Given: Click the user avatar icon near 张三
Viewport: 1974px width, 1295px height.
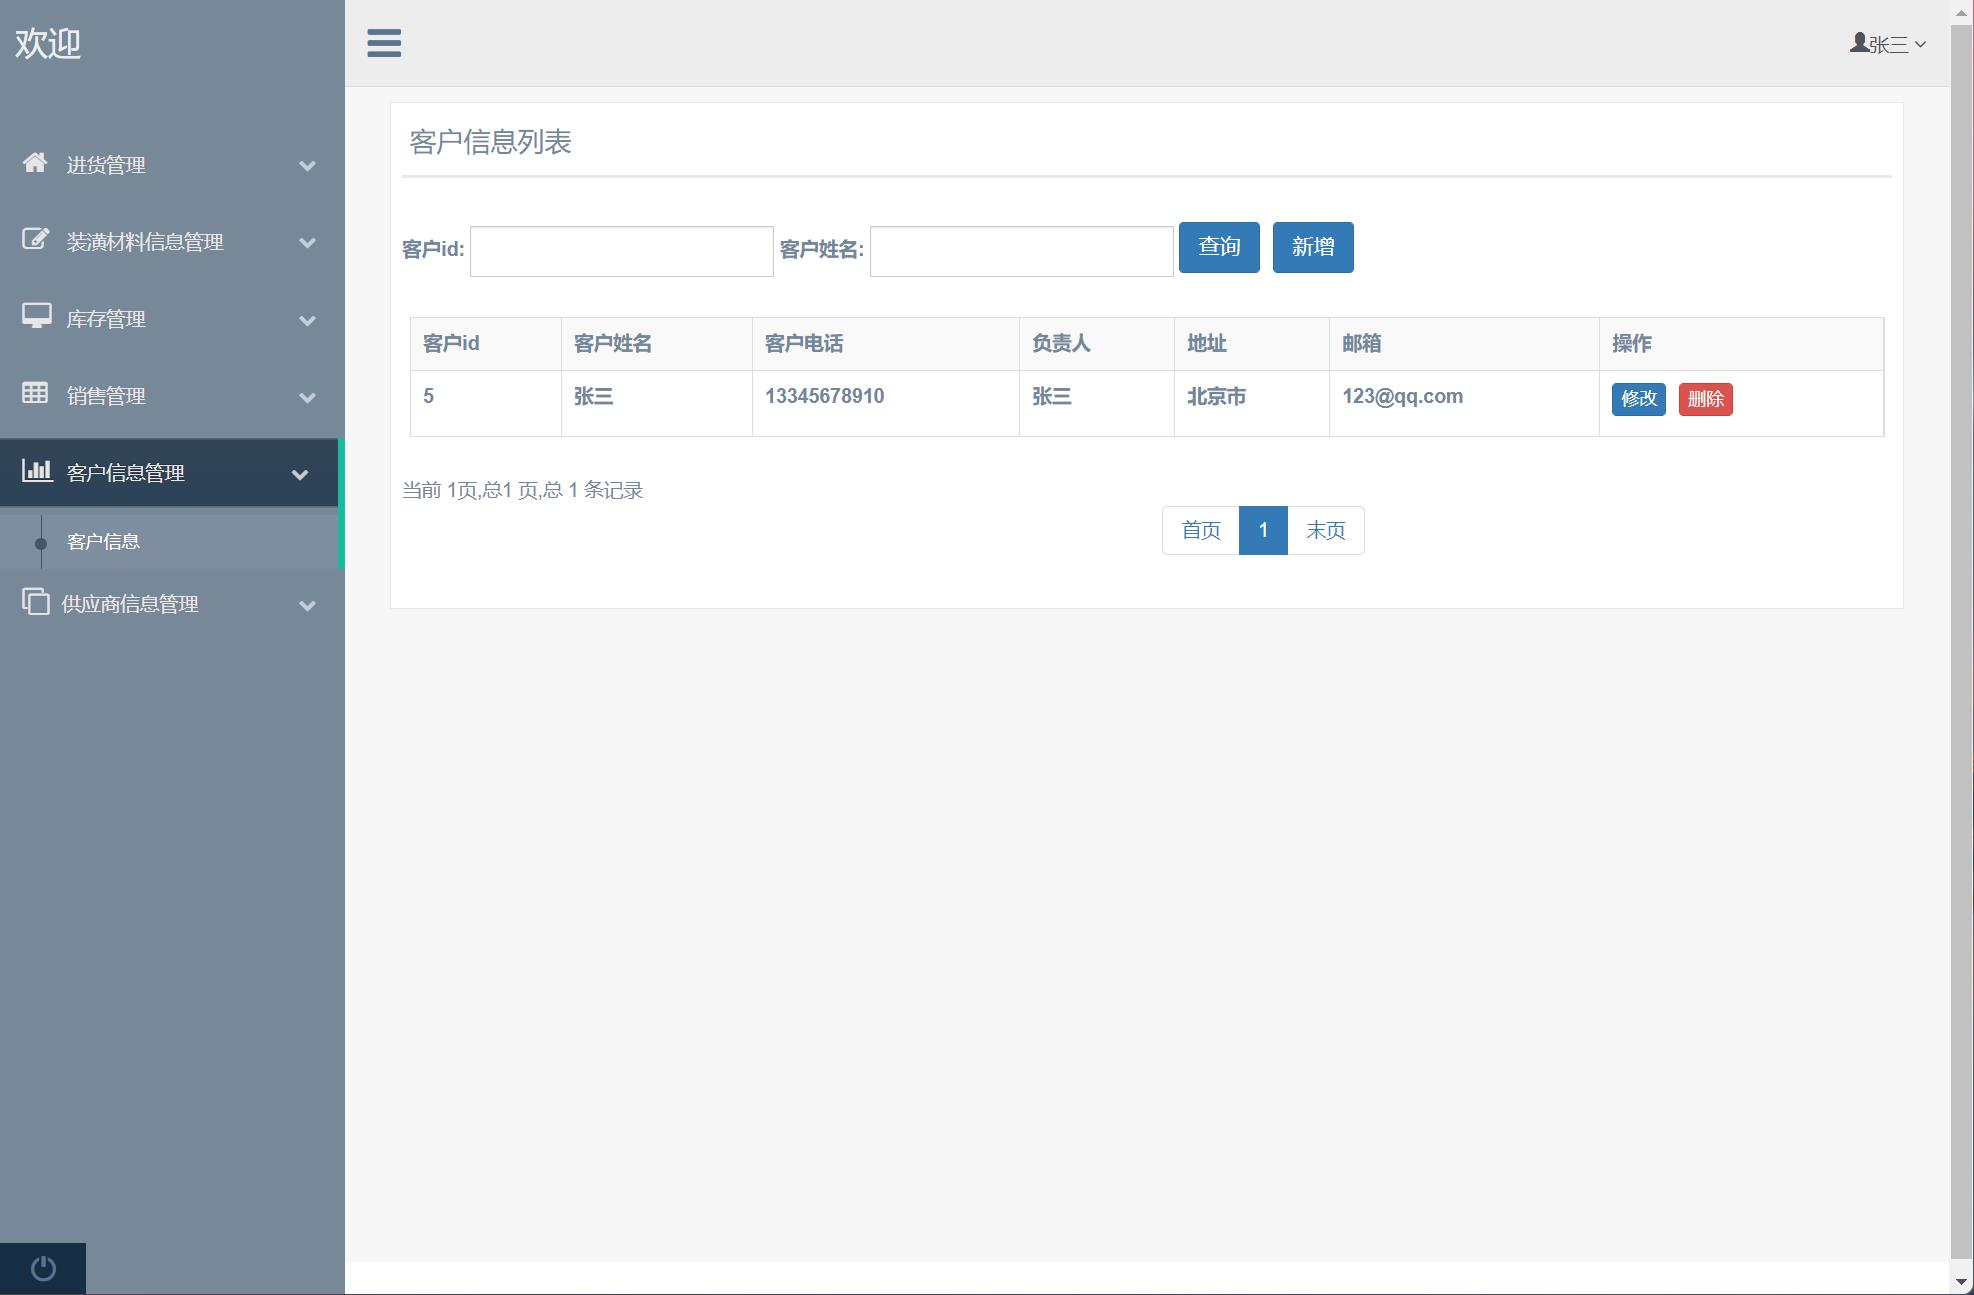Looking at the screenshot, I should pyautogui.click(x=1859, y=41).
